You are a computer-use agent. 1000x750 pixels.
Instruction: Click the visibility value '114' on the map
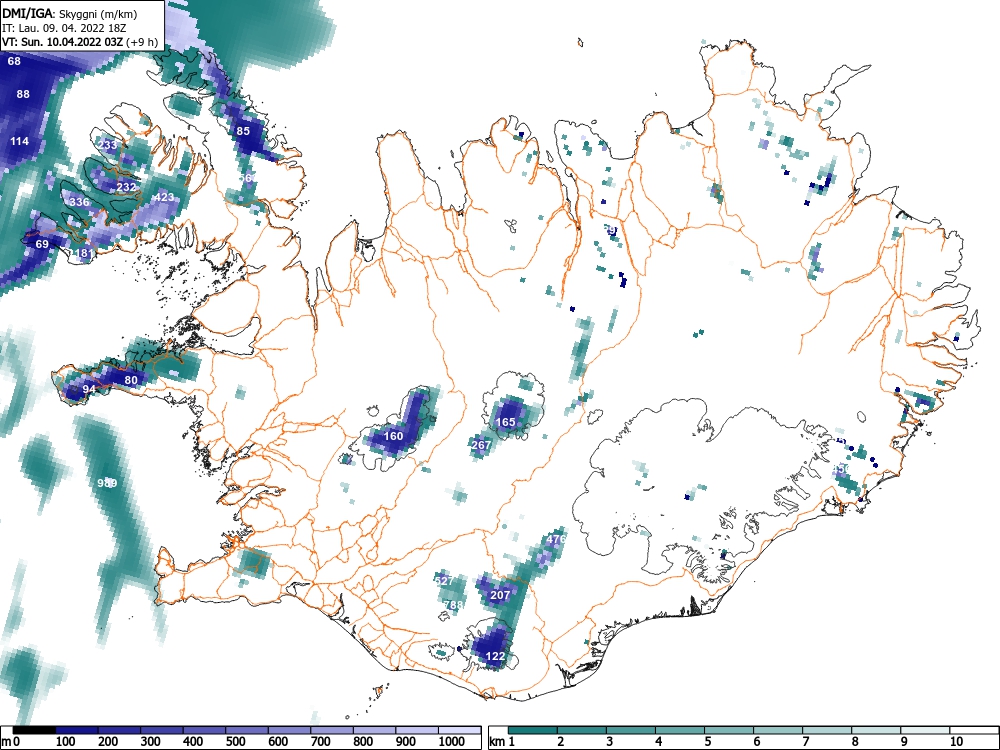(x=19, y=141)
